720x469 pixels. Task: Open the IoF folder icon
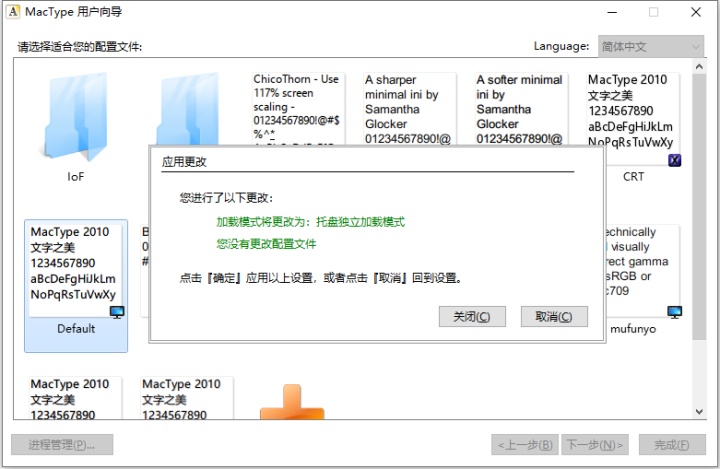[76, 118]
